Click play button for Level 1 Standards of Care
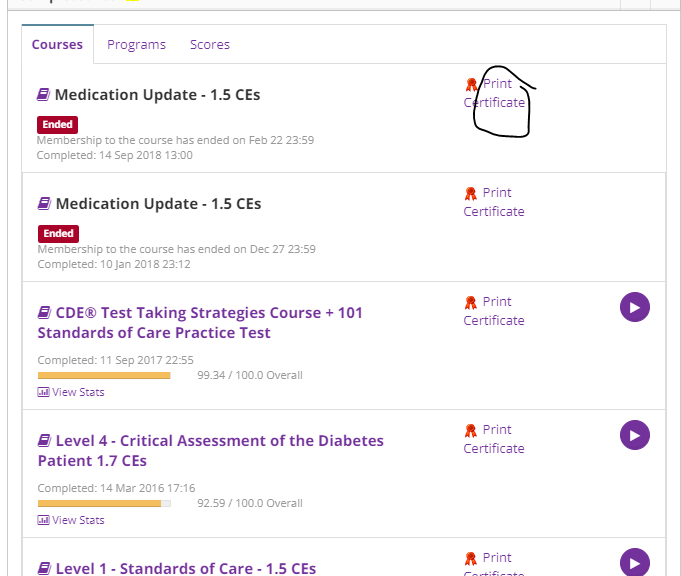 tap(635, 562)
